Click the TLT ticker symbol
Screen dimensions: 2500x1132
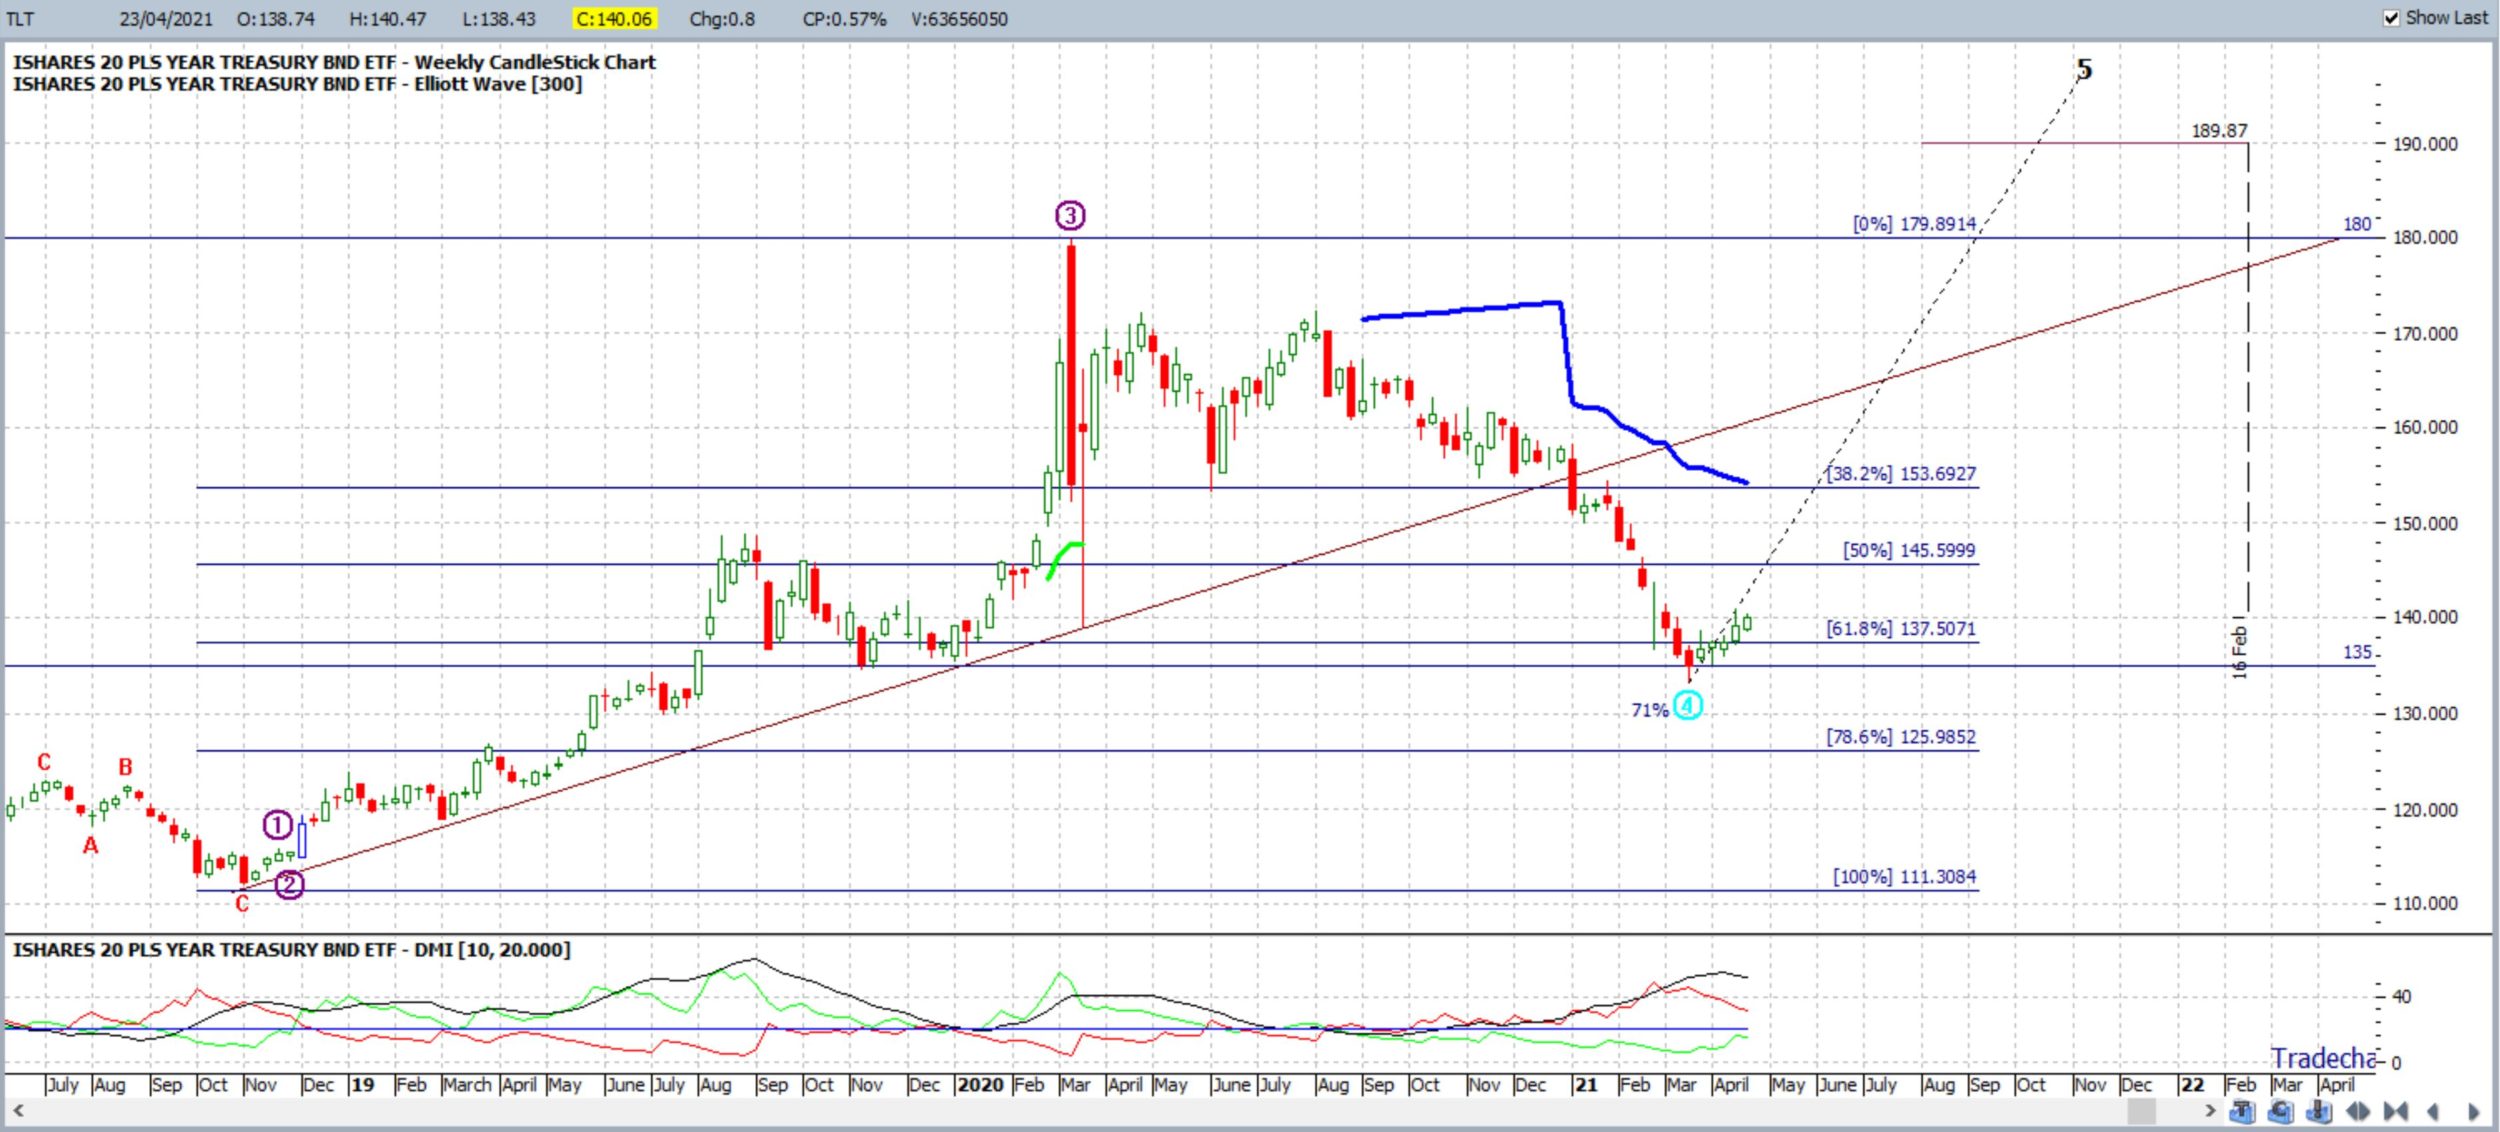point(20,19)
